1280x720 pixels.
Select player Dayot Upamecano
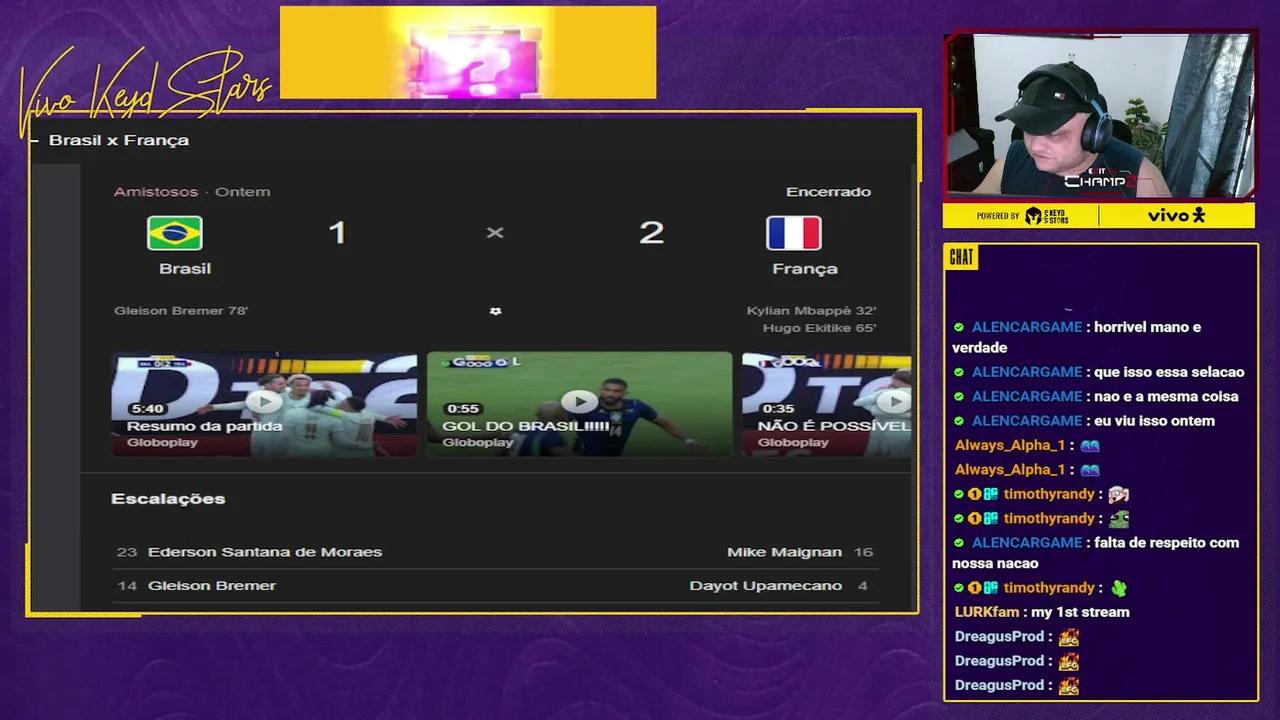tap(765, 585)
